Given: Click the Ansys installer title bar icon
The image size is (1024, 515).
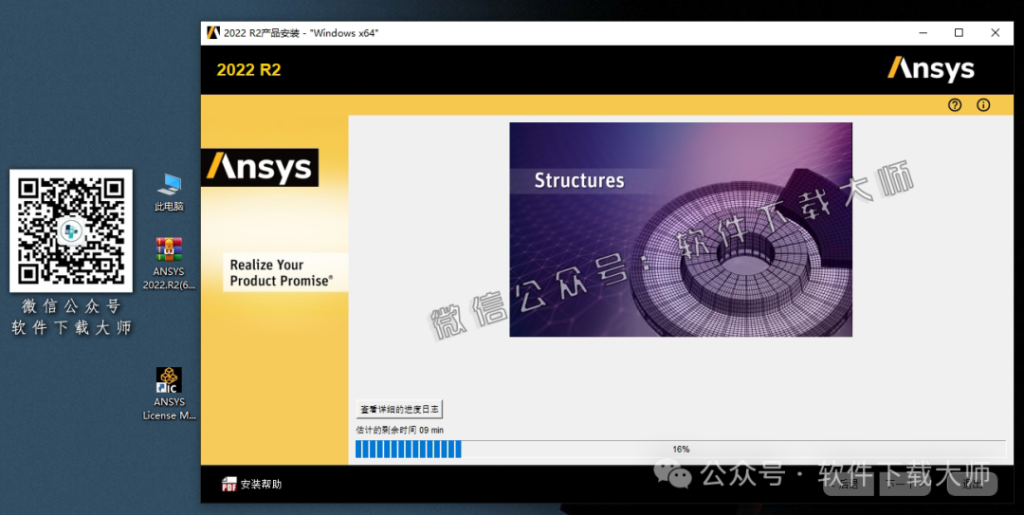Looking at the screenshot, I should click(x=213, y=33).
